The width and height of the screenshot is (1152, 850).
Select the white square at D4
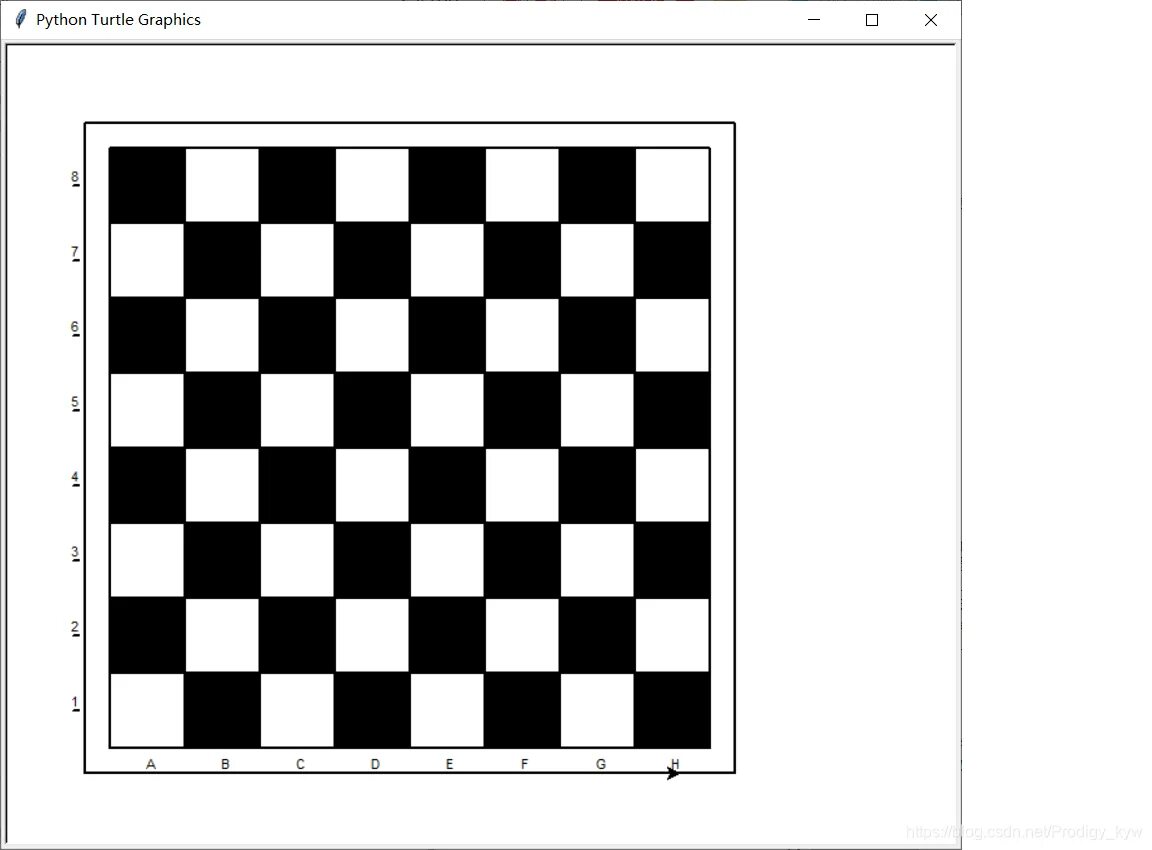pyautogui.click(x=372, y=485)
